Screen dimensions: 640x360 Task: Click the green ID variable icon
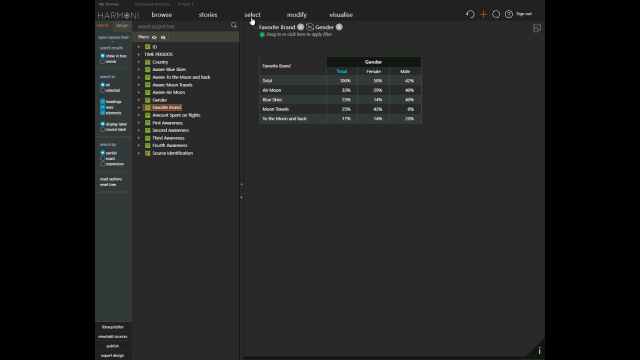148,47
